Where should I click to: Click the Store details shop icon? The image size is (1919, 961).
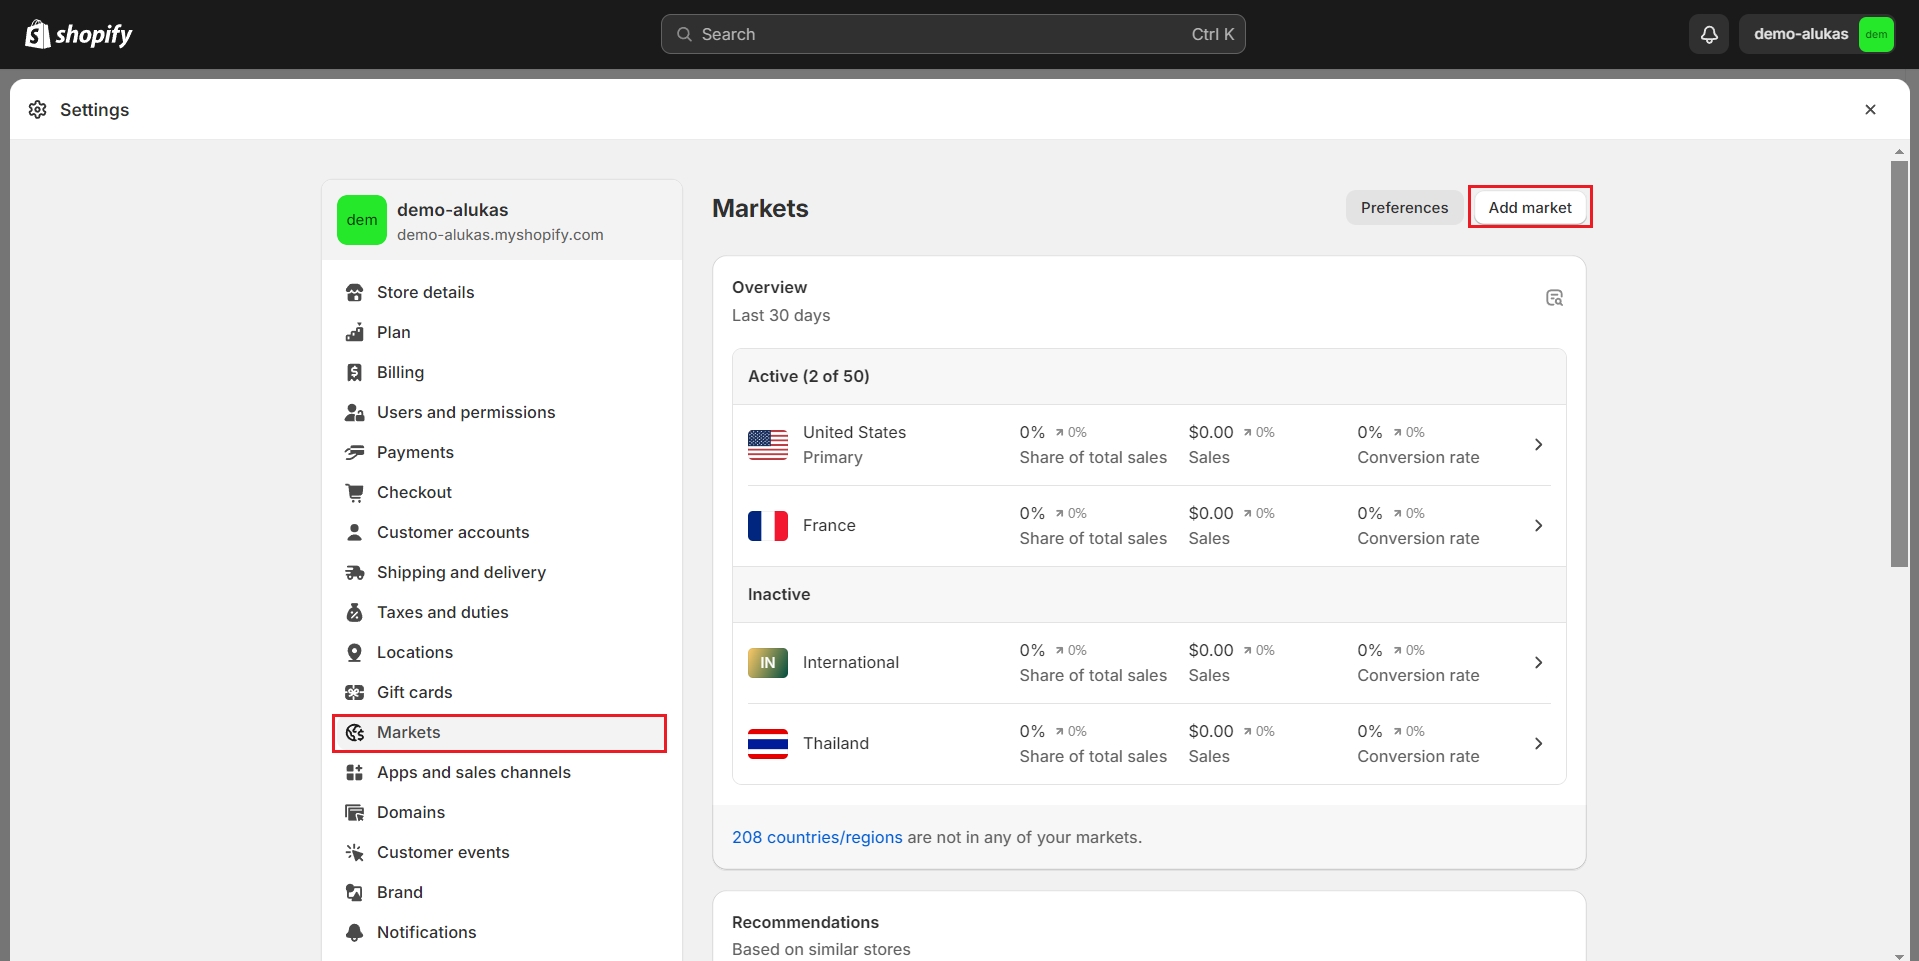tap(354, 293)
